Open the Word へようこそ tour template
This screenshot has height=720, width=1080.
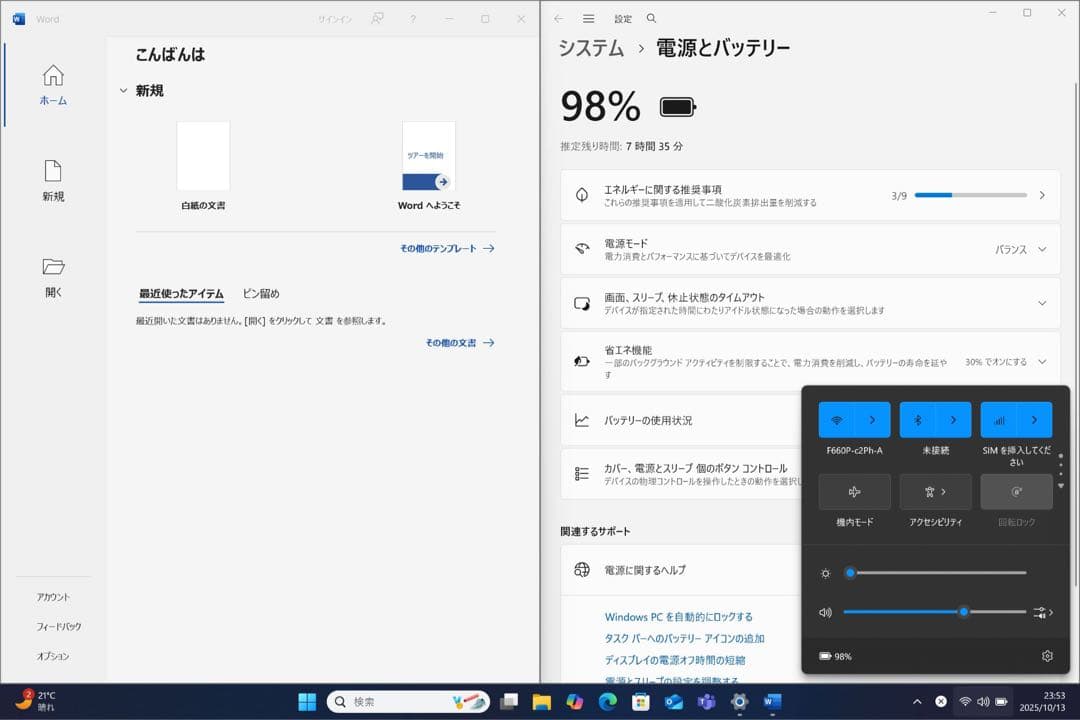coord(428,156)
